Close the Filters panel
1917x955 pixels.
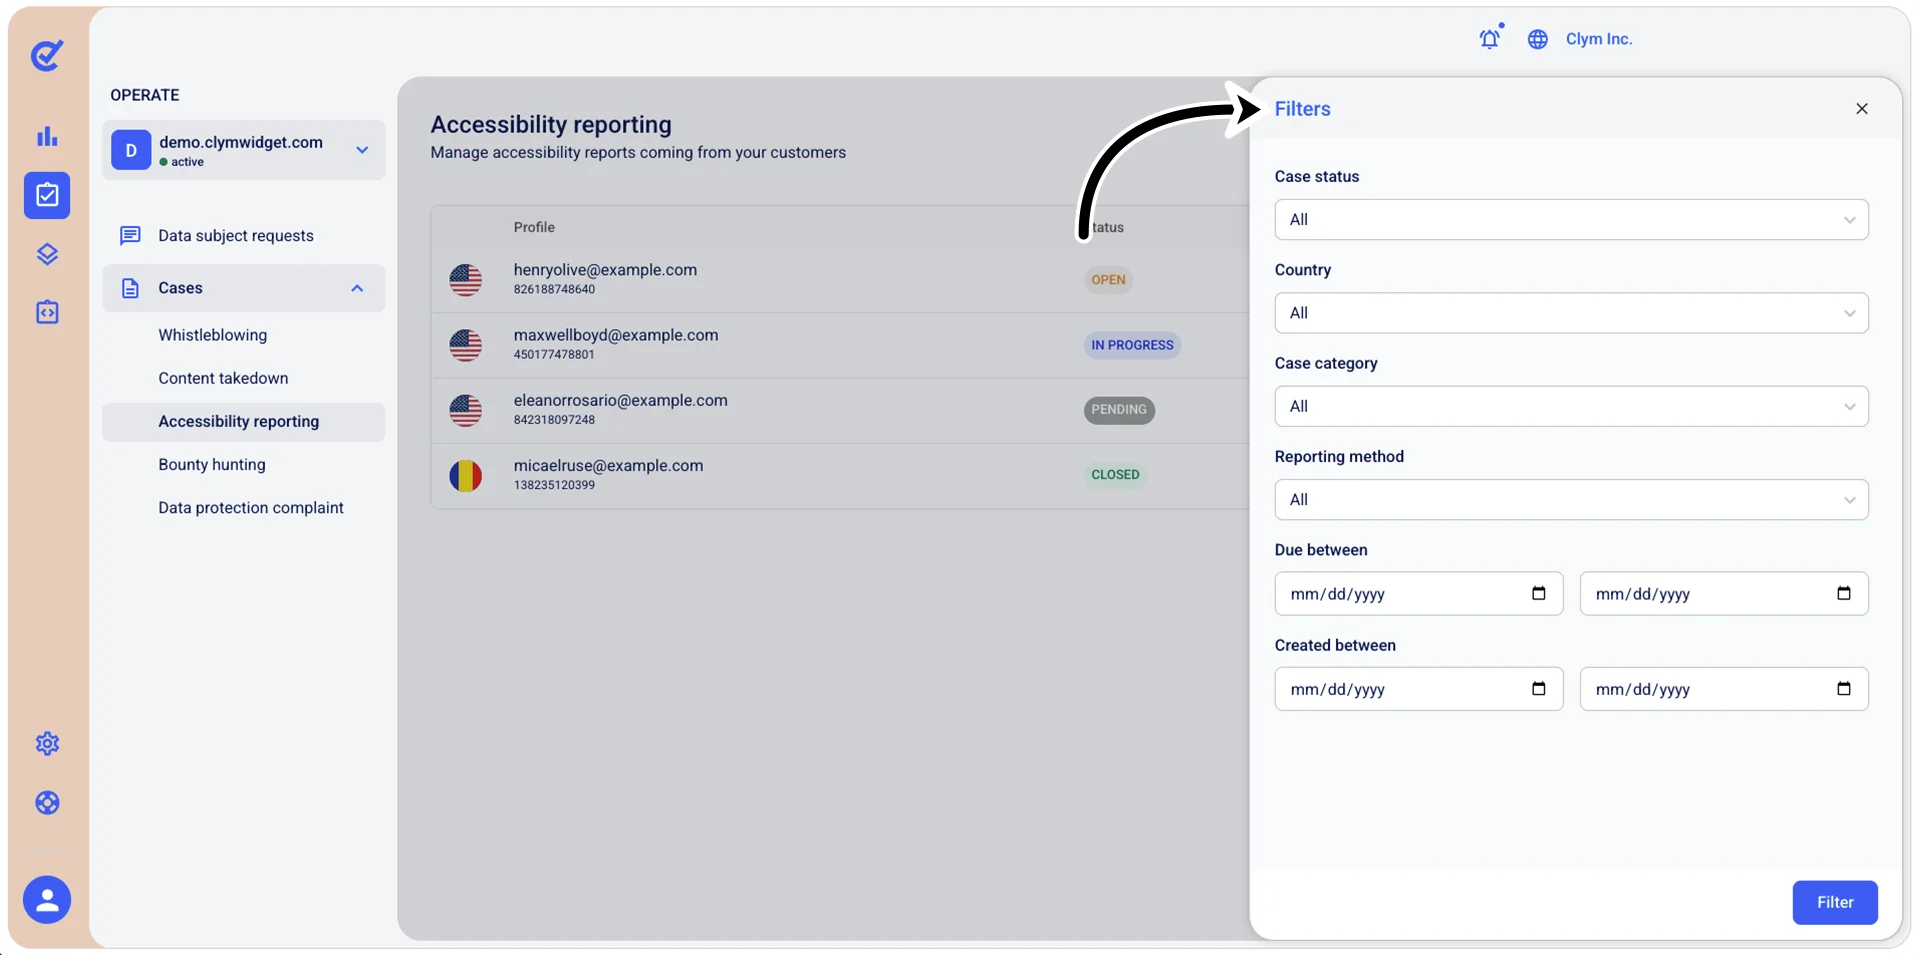[x=1862, y=108]
